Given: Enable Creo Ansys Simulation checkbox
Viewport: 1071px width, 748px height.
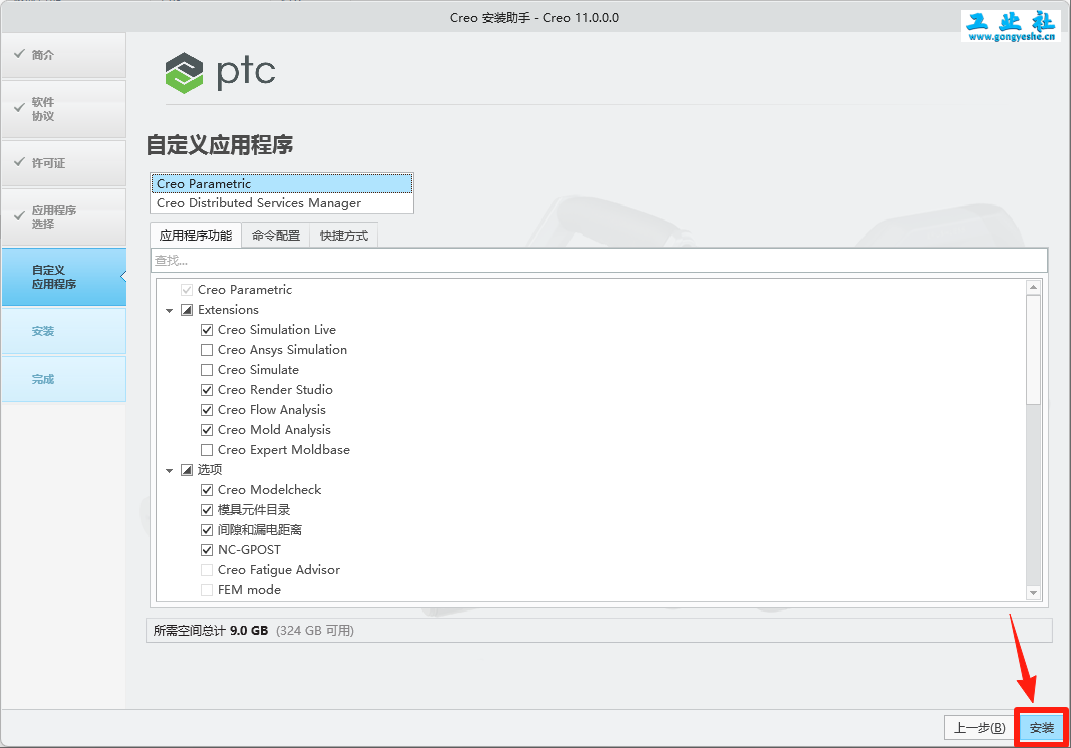Looking at the screenshot, I should coord(207,350).
